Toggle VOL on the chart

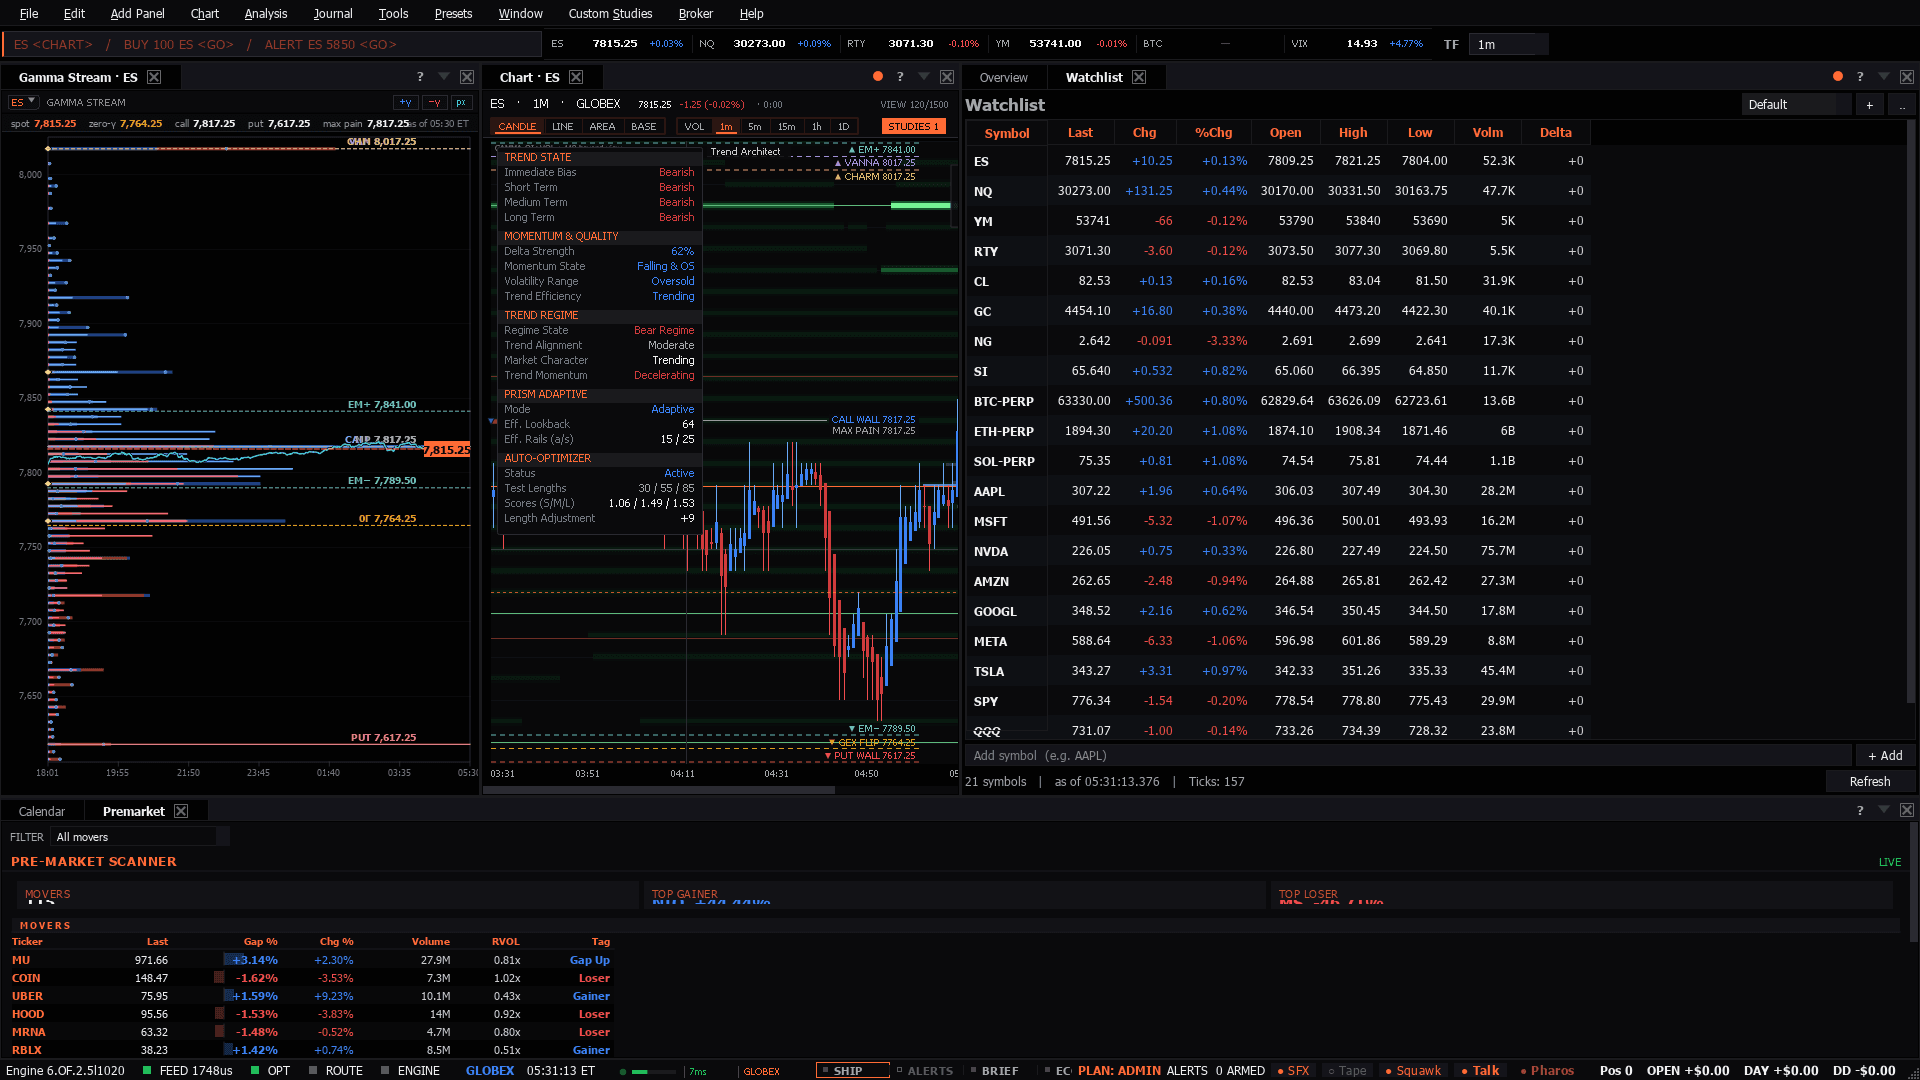click(694, 127)
